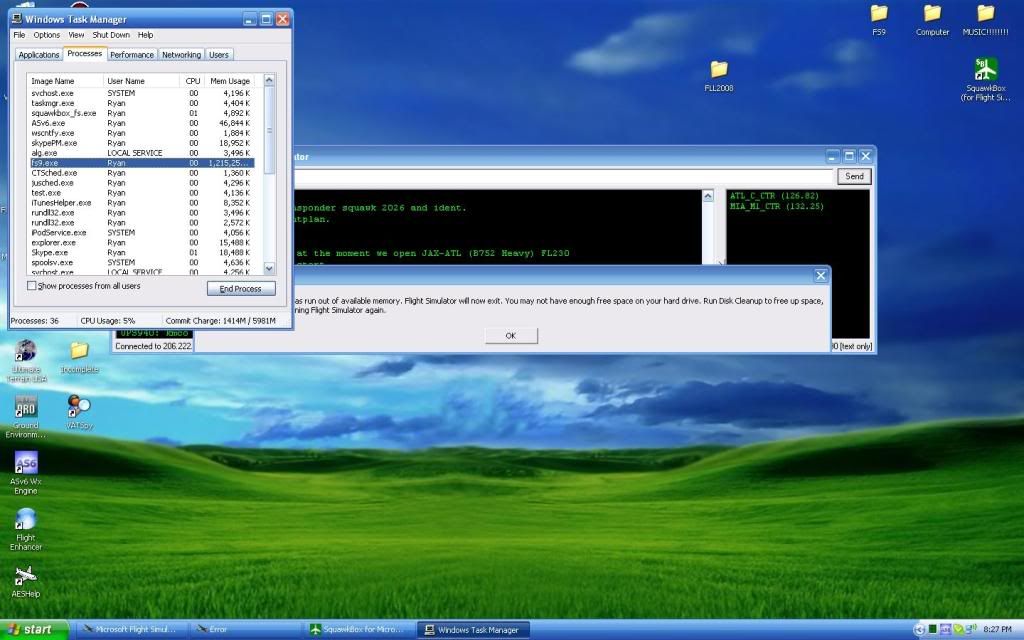
Task: Switch to the Performance tab
Action: pyautogui.click(x=132, y=55)
